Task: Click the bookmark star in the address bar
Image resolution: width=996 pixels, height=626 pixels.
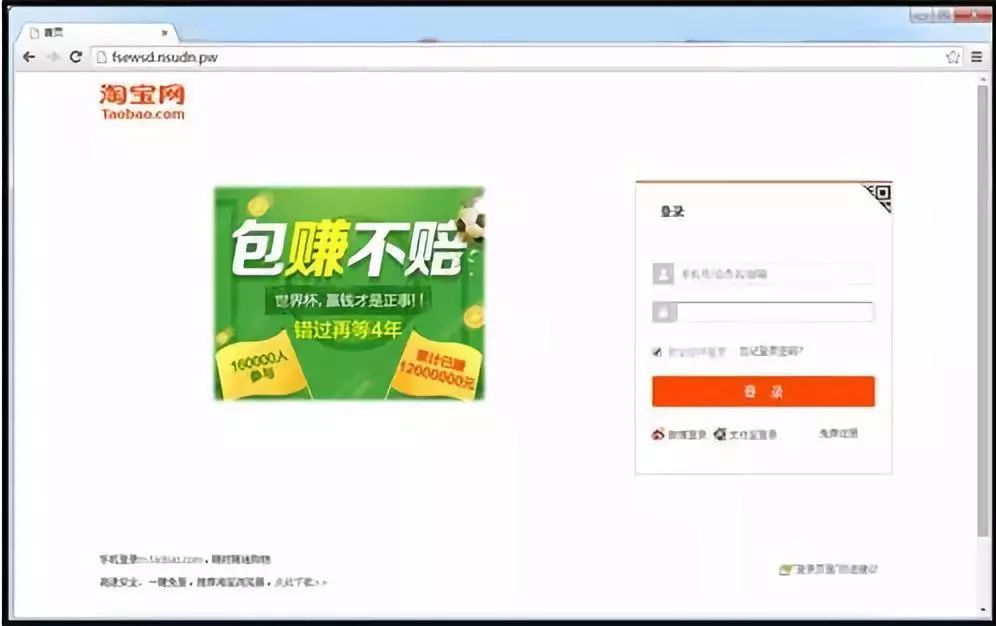Action: pyautogui.click(x=954, y=57)
